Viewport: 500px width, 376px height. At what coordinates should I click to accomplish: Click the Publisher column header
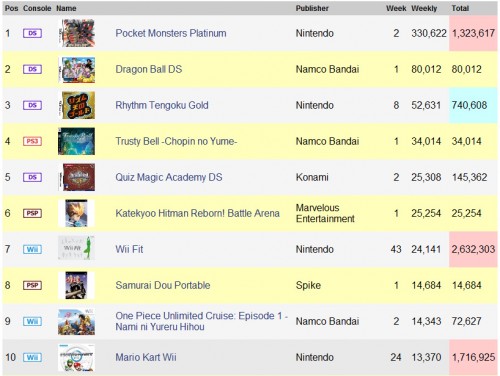[x=312, y=8]
